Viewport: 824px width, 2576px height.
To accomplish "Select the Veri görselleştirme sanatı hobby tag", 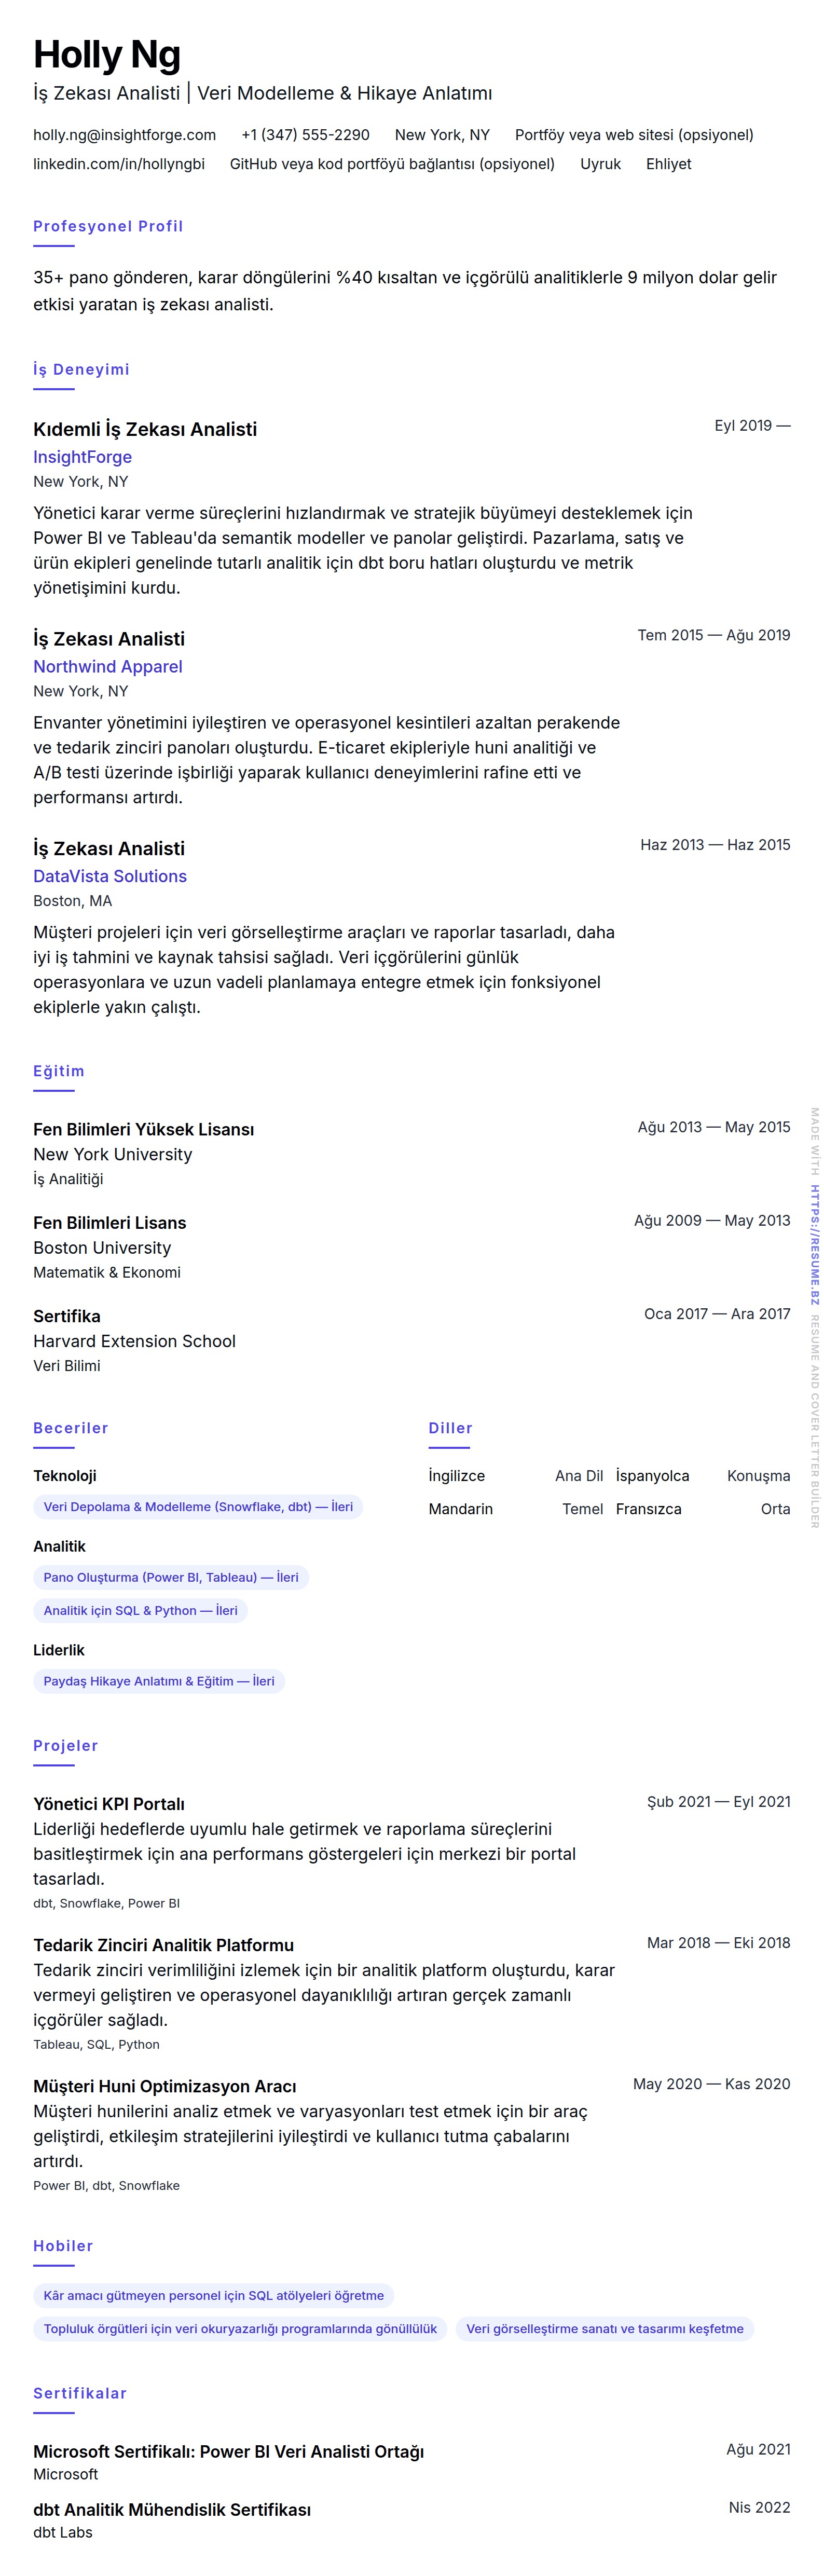I will (604, 2328).
